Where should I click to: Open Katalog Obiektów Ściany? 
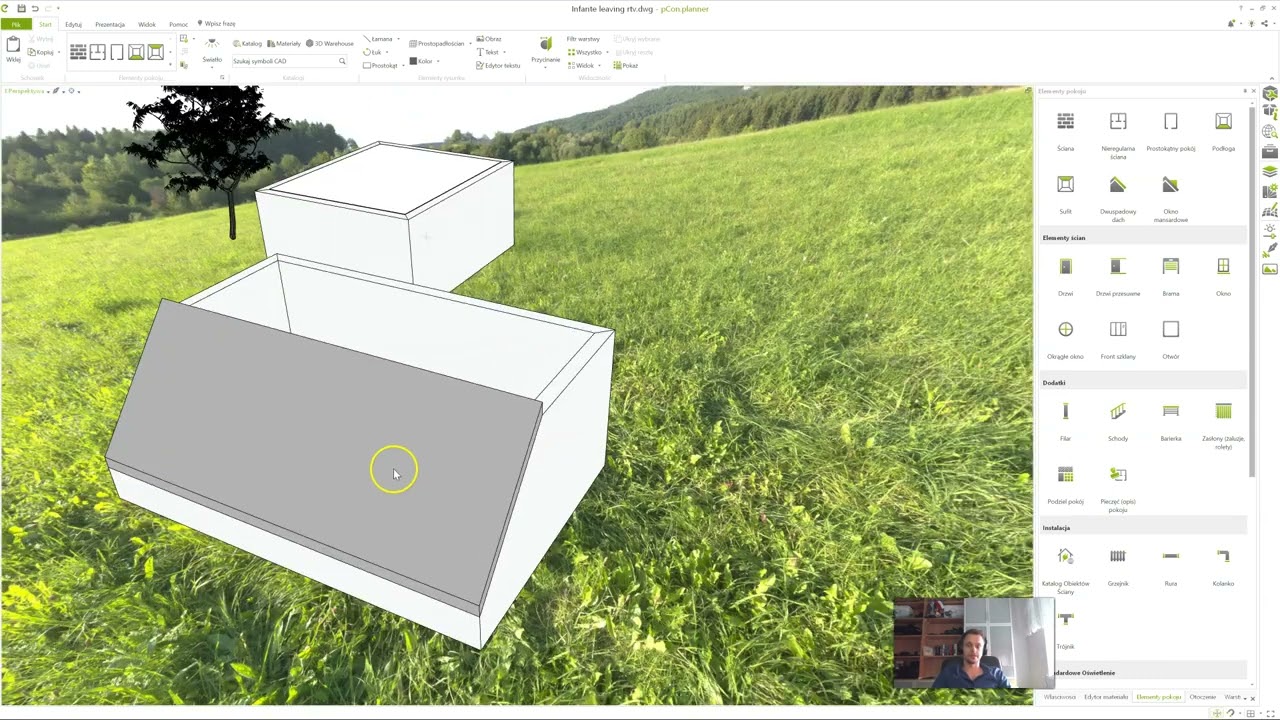click(1065, 569)
